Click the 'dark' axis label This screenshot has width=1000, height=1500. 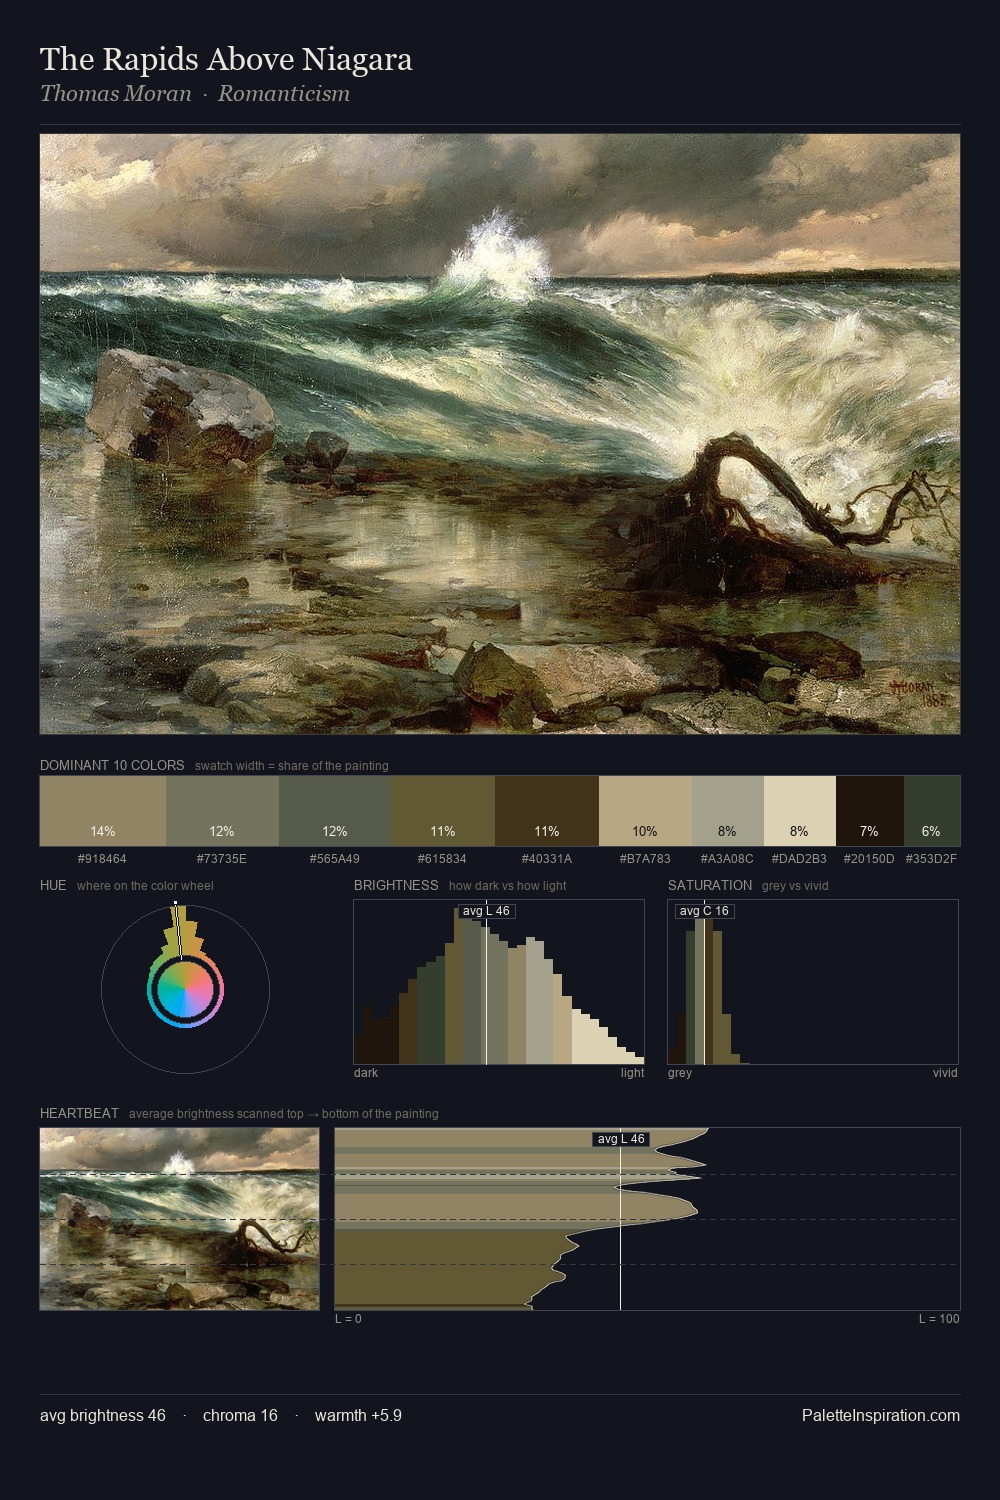366,1073
